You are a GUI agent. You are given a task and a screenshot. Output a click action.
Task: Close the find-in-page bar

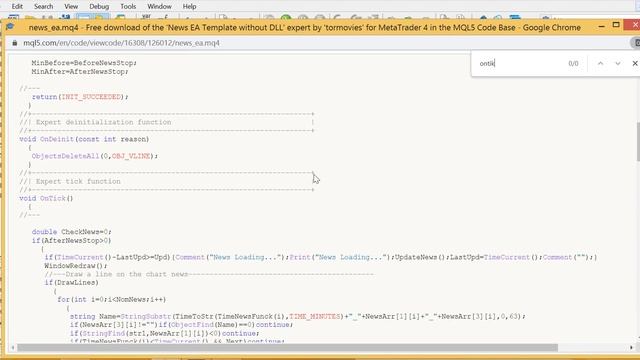pyautogui.click(x=635, y=63)
